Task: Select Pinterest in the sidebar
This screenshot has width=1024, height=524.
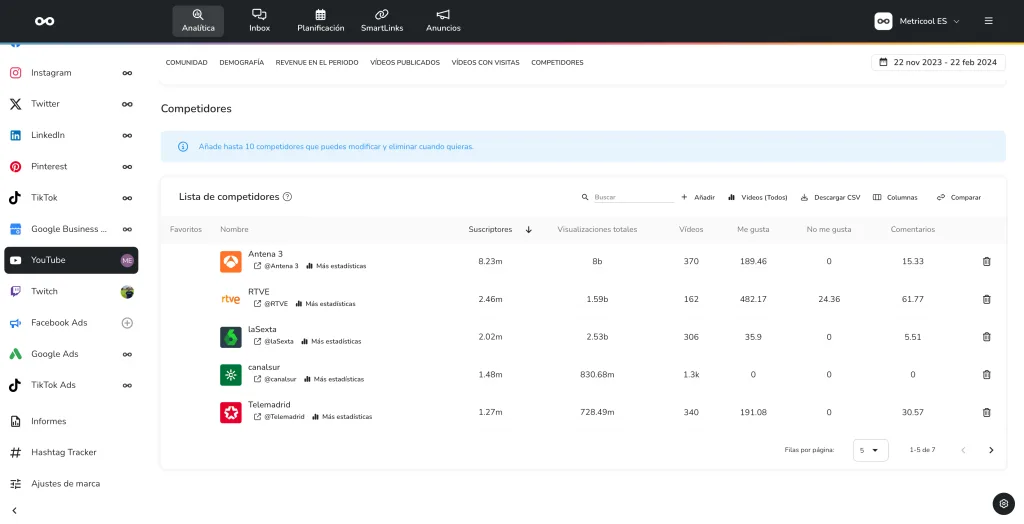Action: tap(71, 167)
